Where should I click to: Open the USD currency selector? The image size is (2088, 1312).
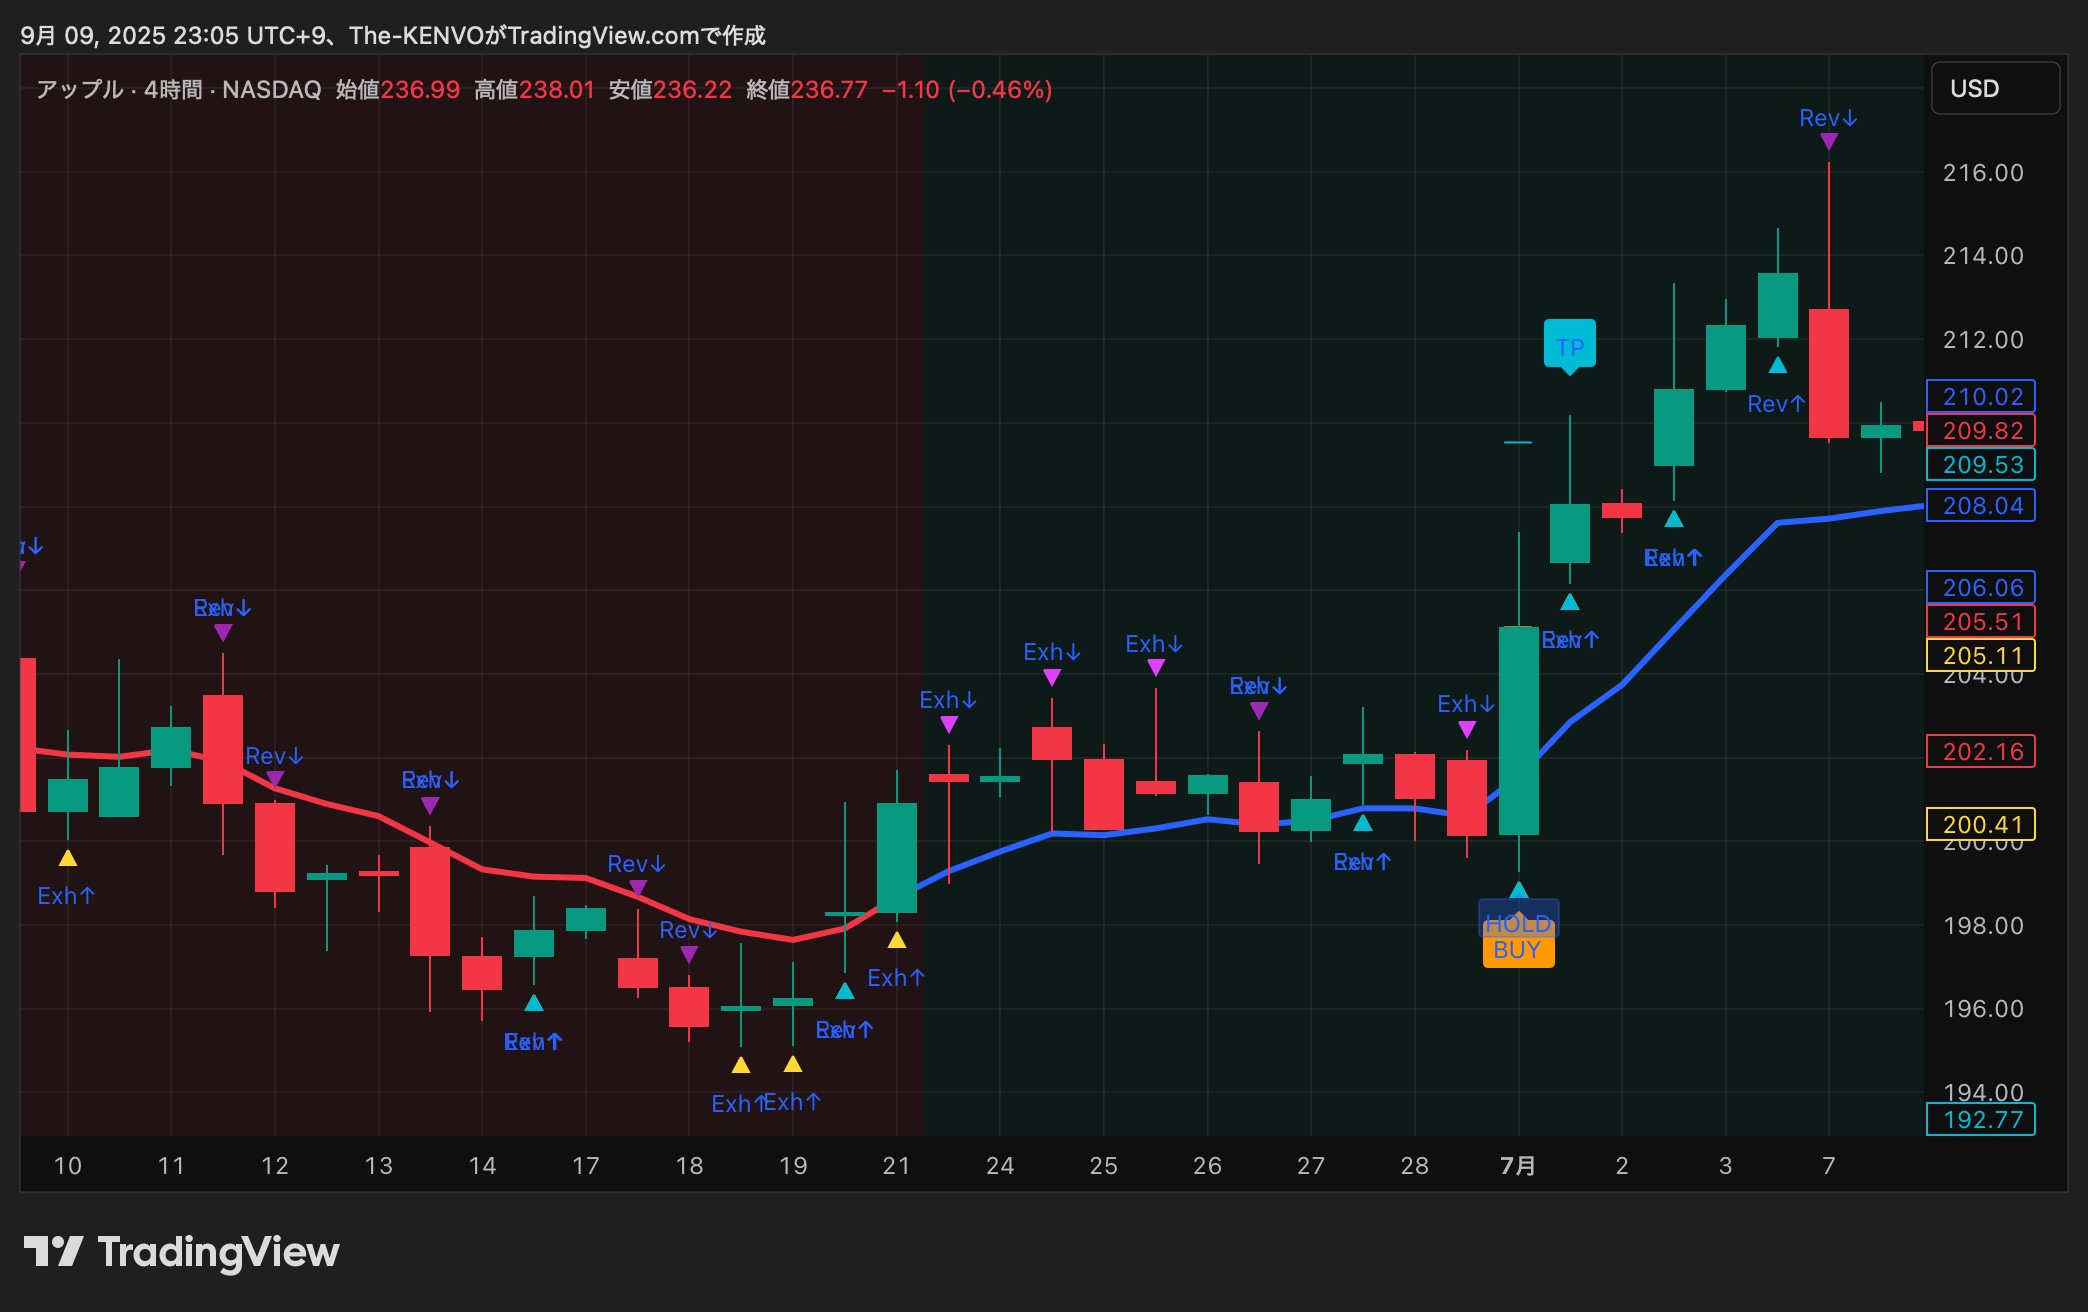[x=1994, y=89]
